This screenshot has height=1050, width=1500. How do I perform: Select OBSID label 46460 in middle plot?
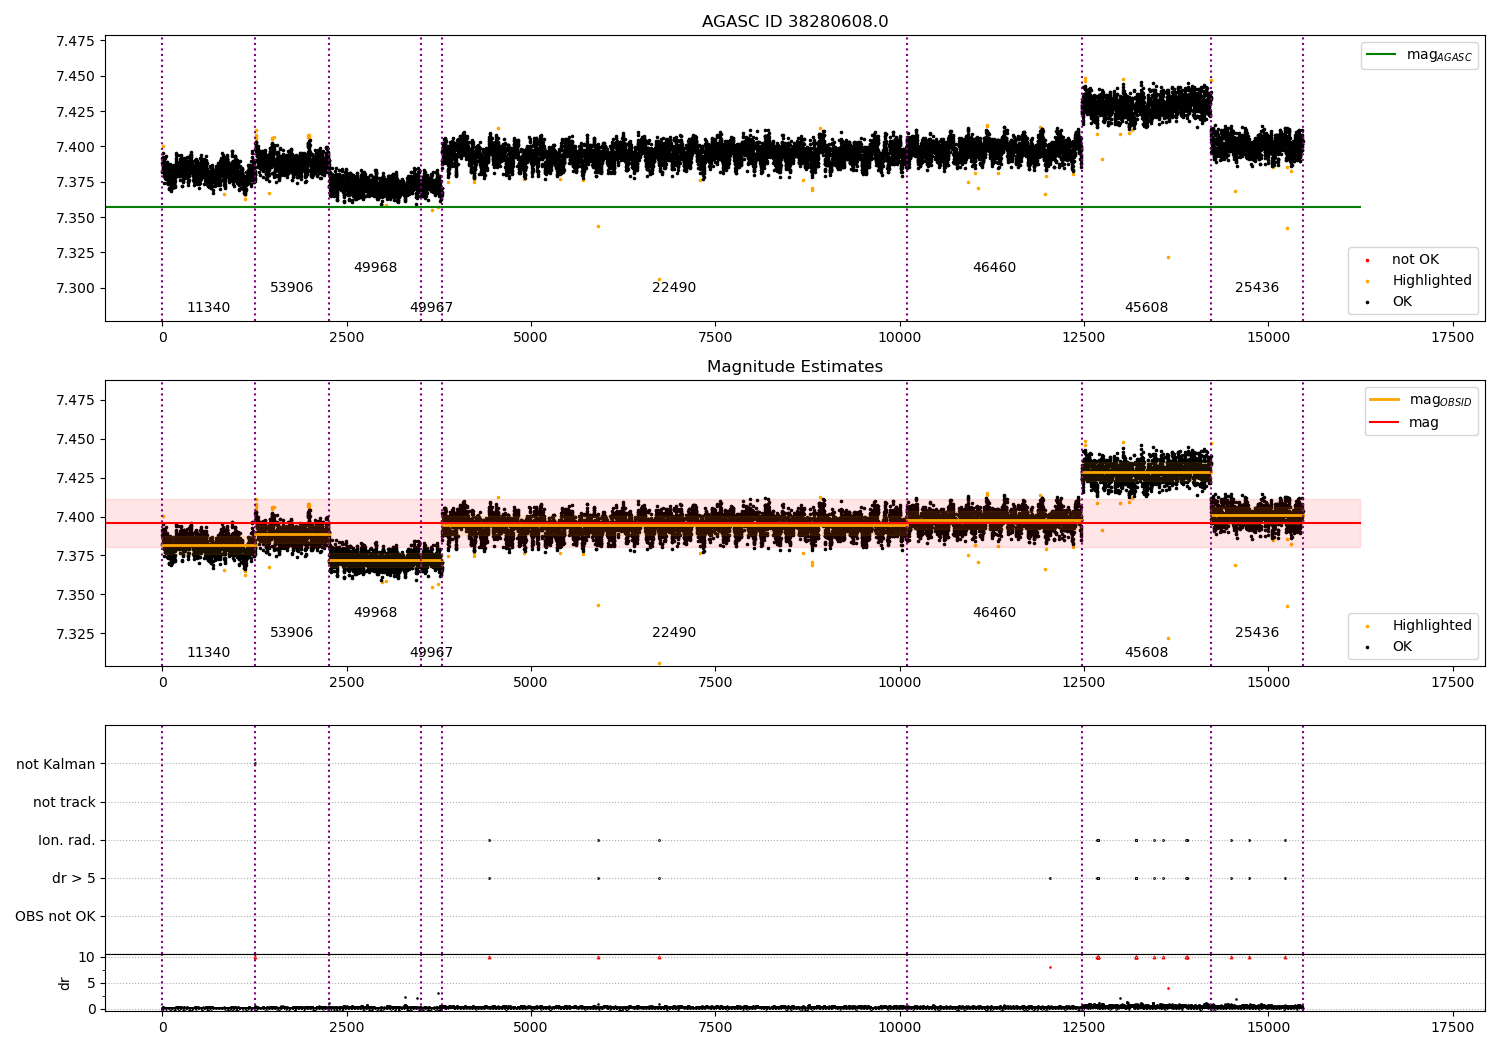994,613
